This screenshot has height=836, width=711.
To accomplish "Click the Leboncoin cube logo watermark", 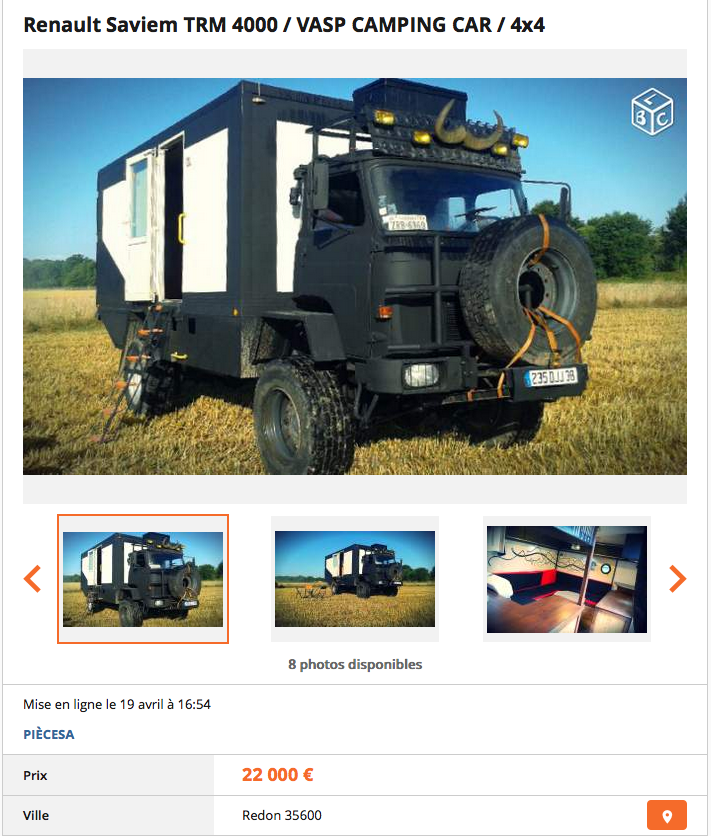I will coord(652,112).
